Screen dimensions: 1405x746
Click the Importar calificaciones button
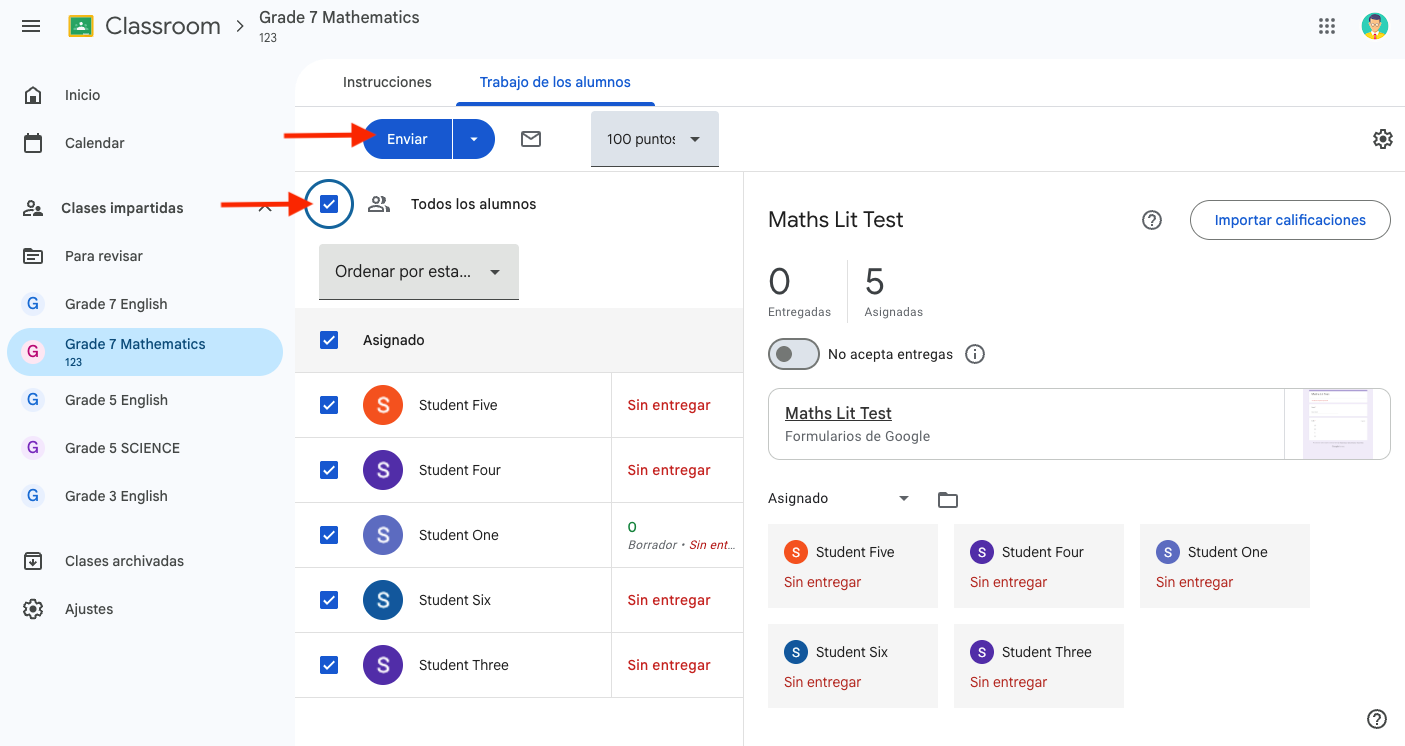(x=1290, y=220)
